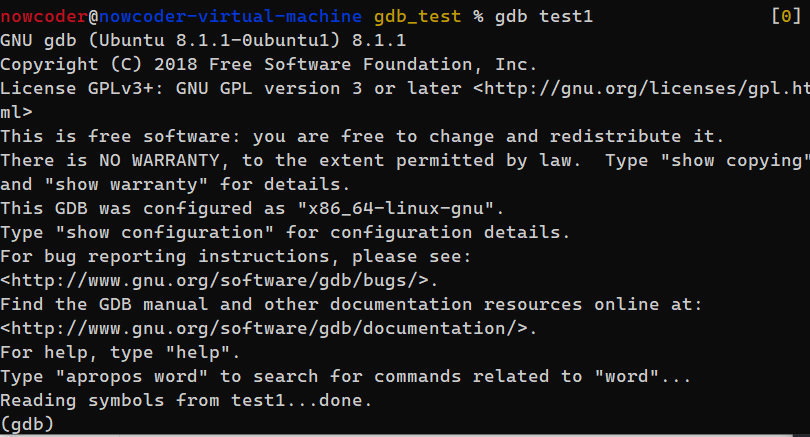
Task: Click the quoted text "show configuration"
Action: point(165,232)
